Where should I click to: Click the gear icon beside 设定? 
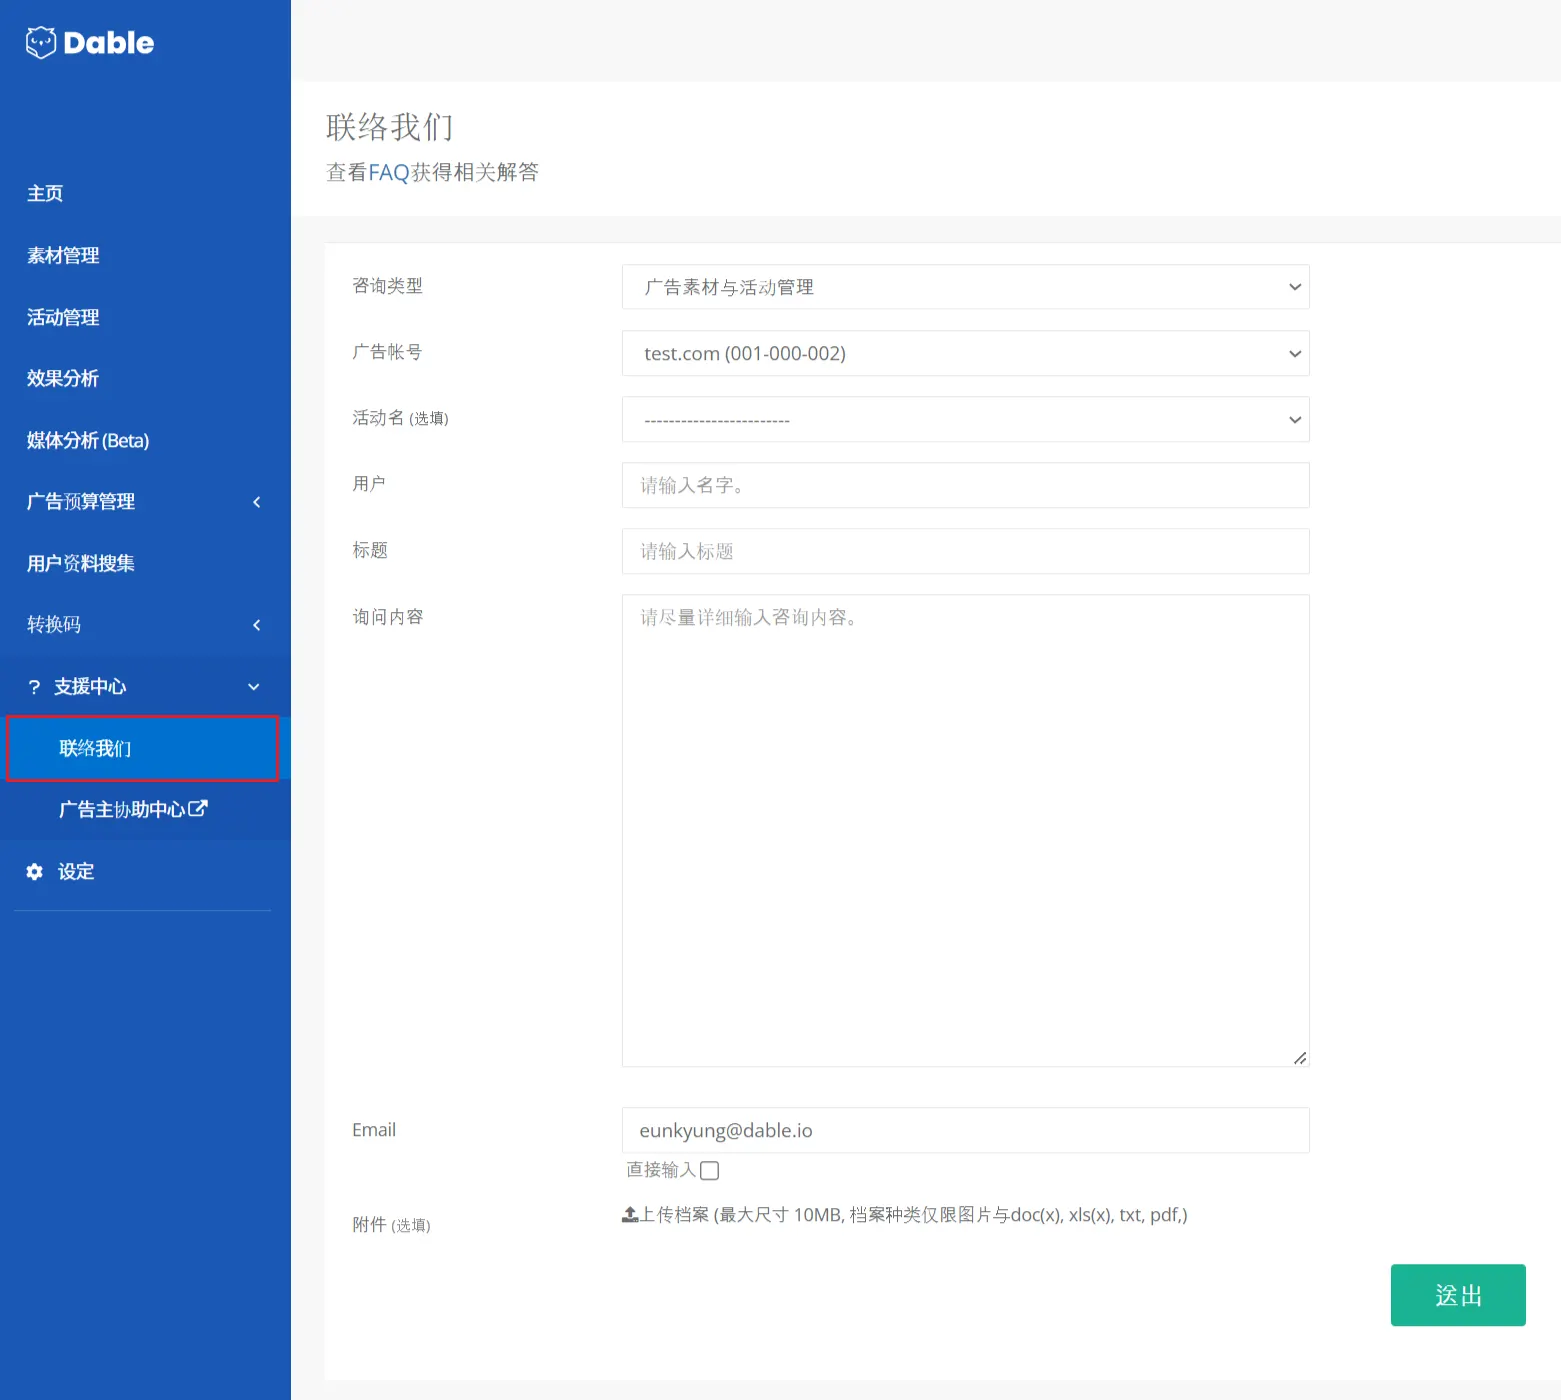[x=35, y=872]
